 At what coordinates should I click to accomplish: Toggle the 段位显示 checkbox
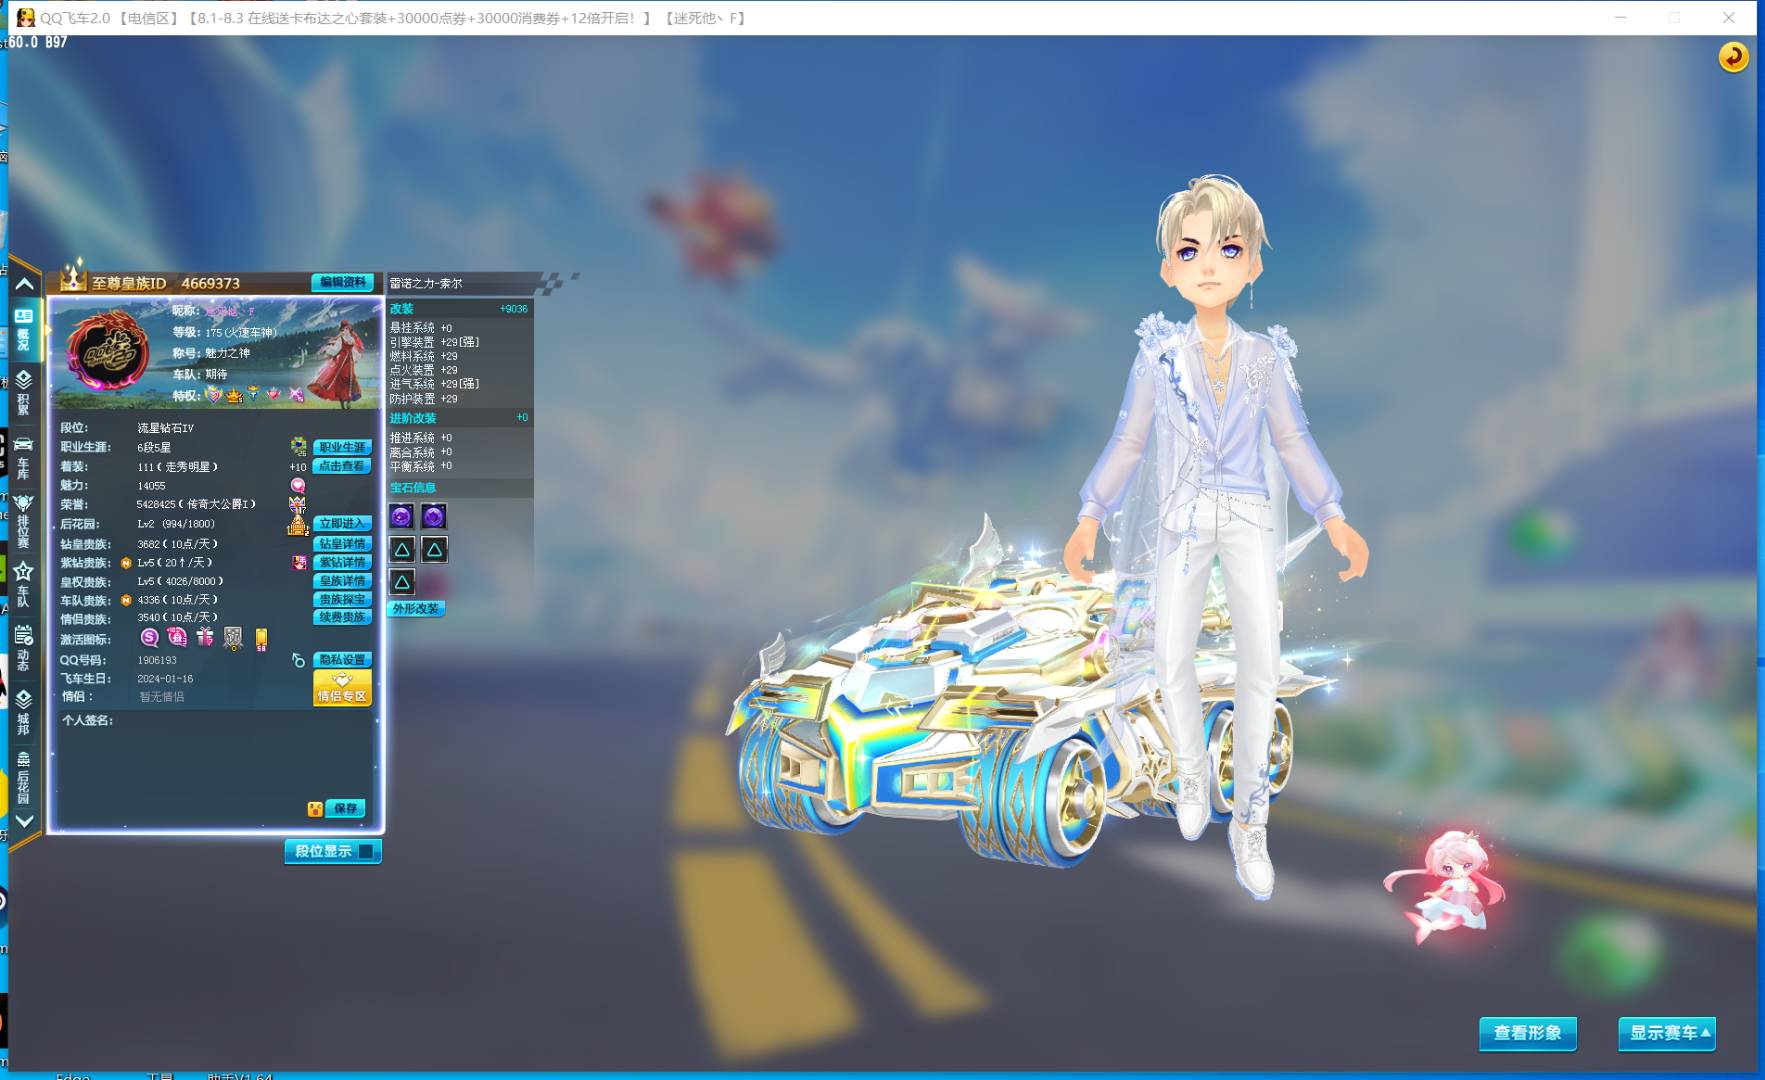[x=366, y=851]
